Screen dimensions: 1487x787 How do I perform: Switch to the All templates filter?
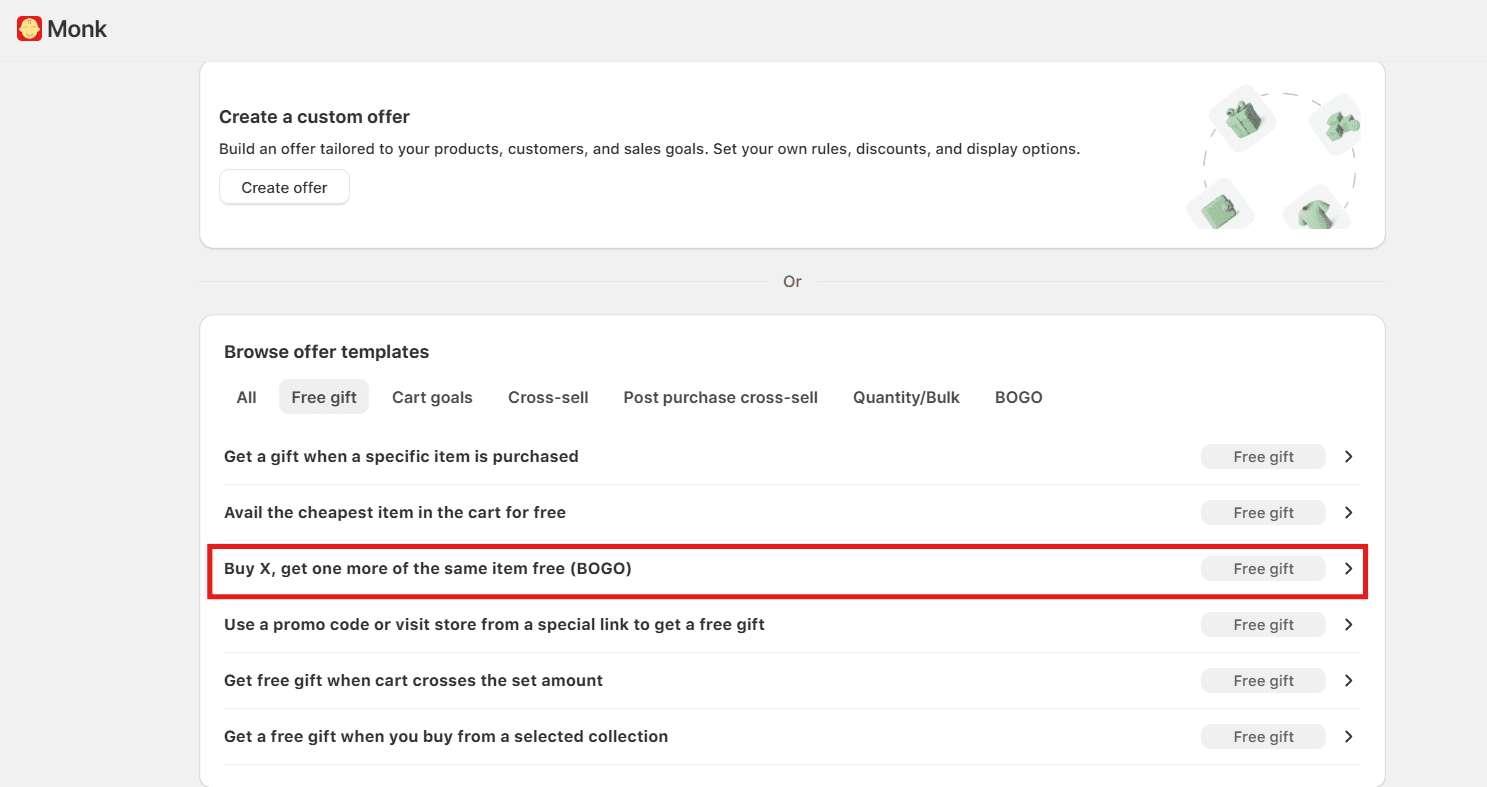coord(245,397)
